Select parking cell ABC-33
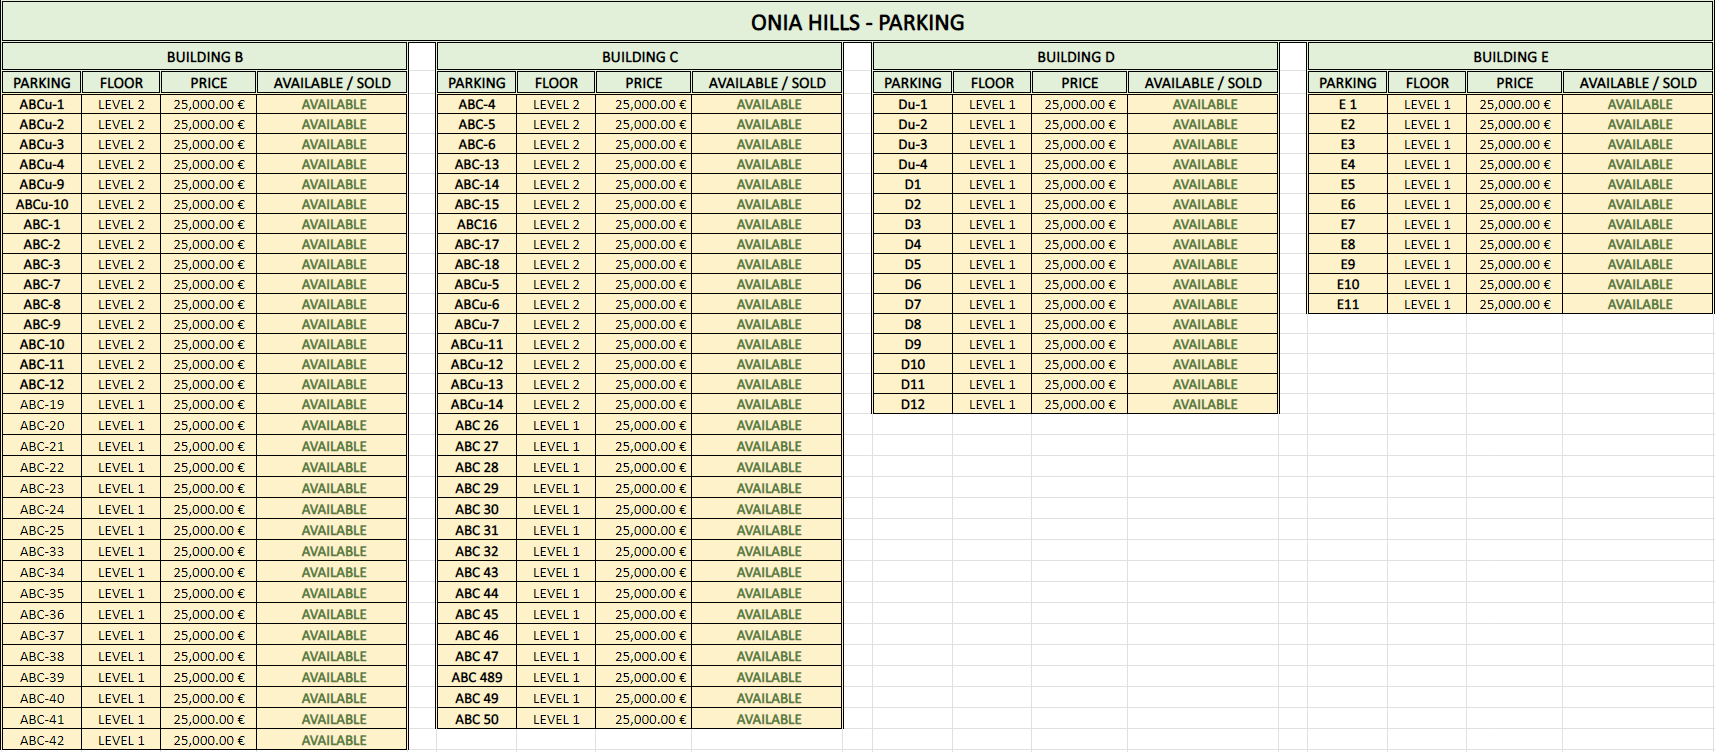The image size is (1715, 752). [x=42, y=551]
